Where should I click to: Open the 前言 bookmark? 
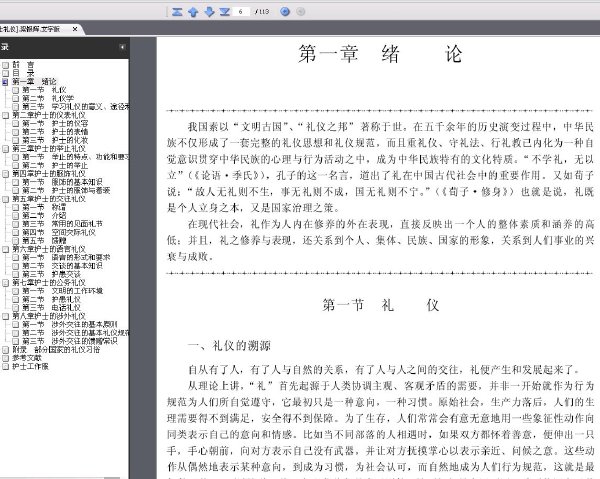[23, 65]
